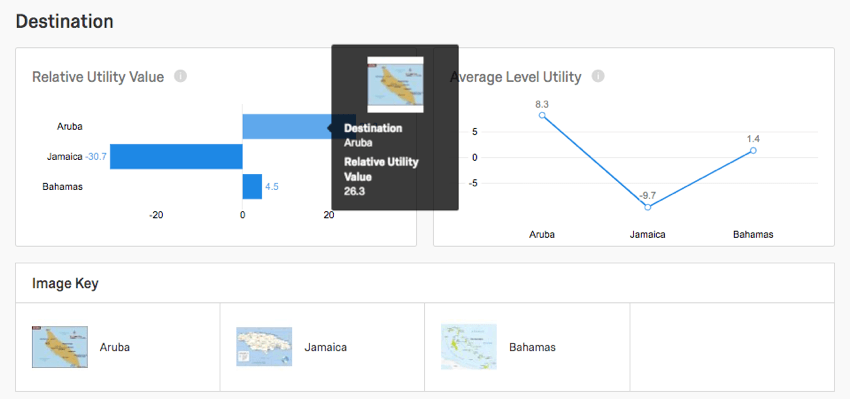This screenshot has height=399, width=850.
Task: Click the Destination section heading
Action: pyautogui.click(x=65, y=22)
